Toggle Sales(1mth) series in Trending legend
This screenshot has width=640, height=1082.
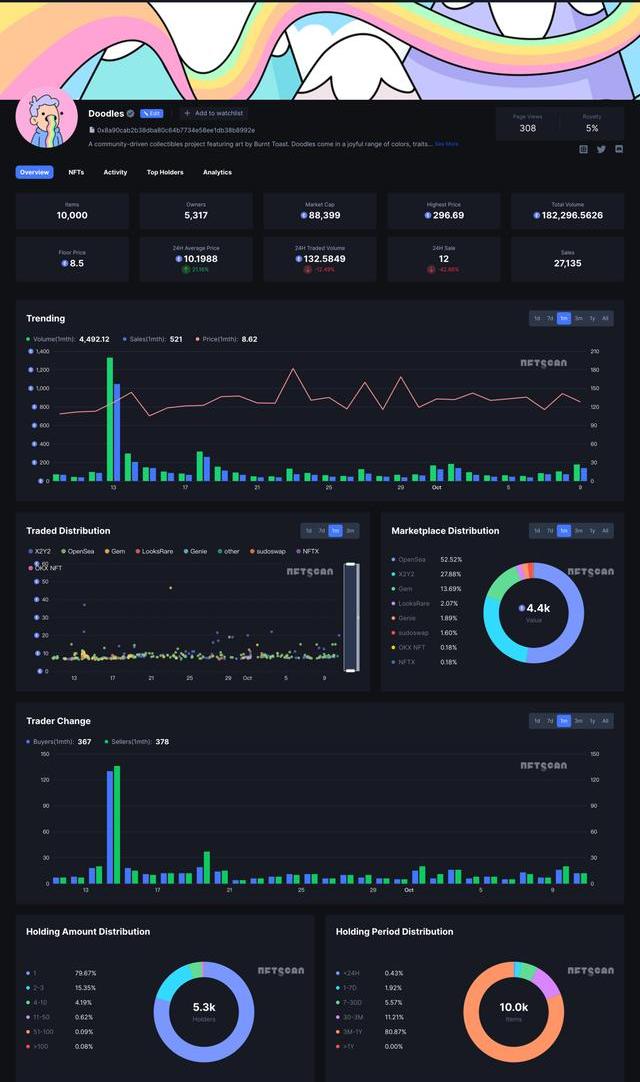pyautogui.click(x=153, y=340)
